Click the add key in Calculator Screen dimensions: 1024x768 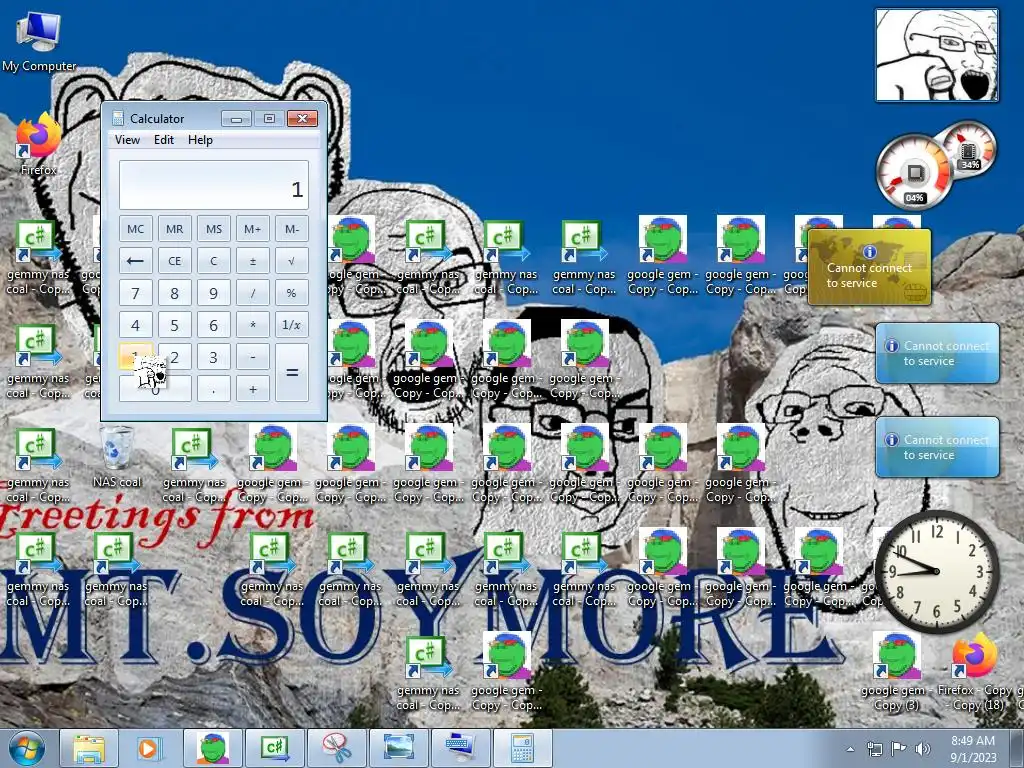click(x=253, y=389)
